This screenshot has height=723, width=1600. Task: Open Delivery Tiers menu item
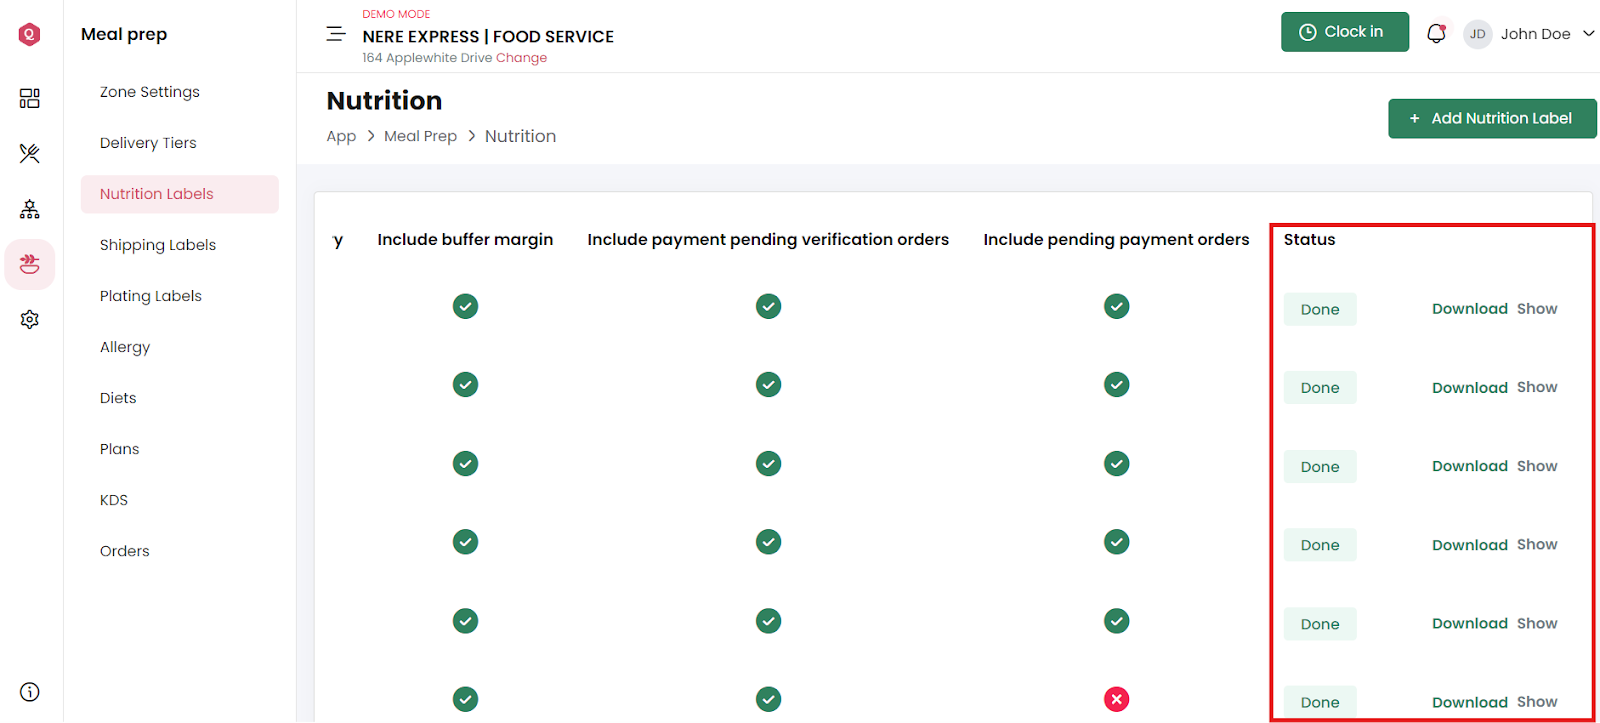(x=148, y=143)
